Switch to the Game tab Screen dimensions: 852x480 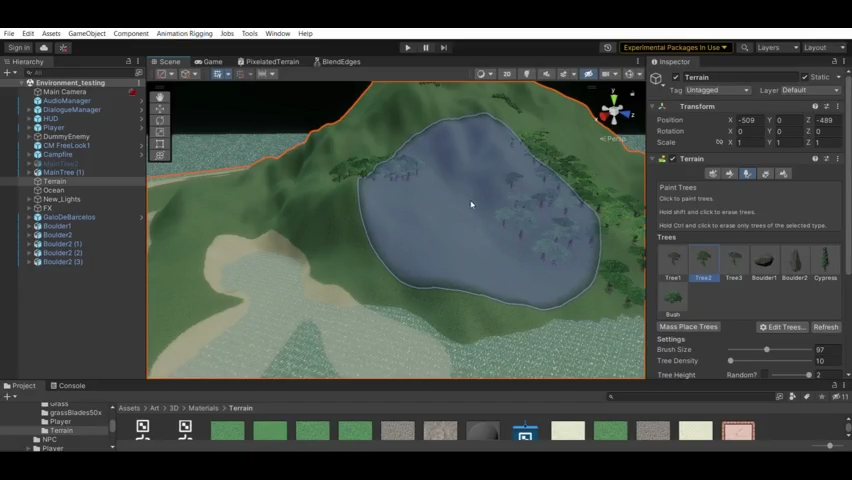pos(209,62)
